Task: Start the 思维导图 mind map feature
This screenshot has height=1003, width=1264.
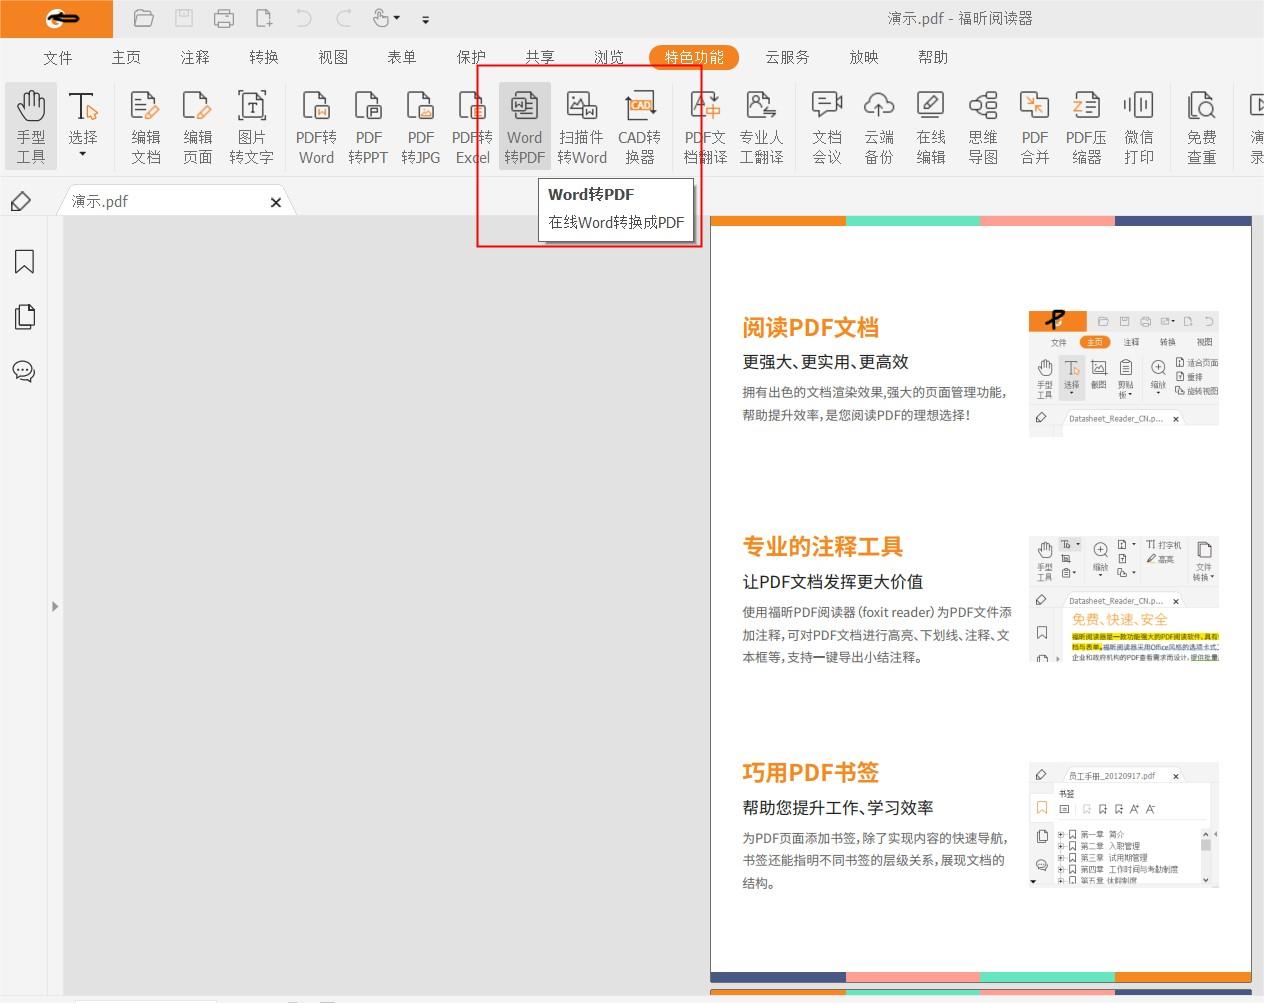Action: click(982, 125)
